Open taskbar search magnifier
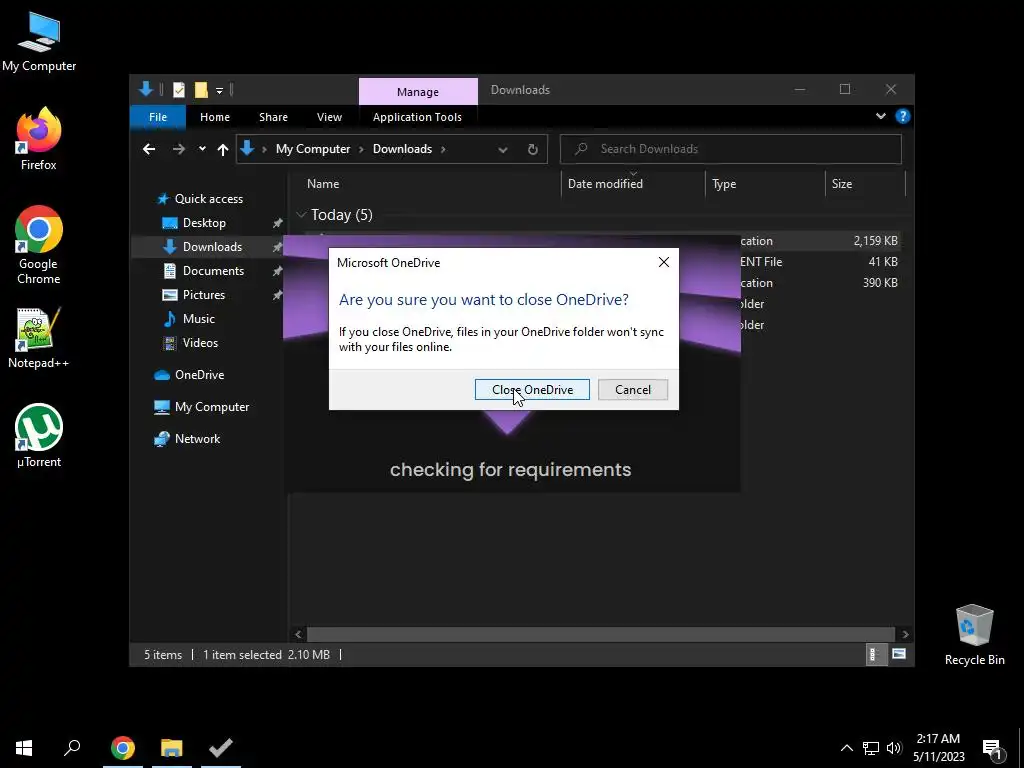The image size is (1024, 768). pyautogui.click(x=72, y=748)
